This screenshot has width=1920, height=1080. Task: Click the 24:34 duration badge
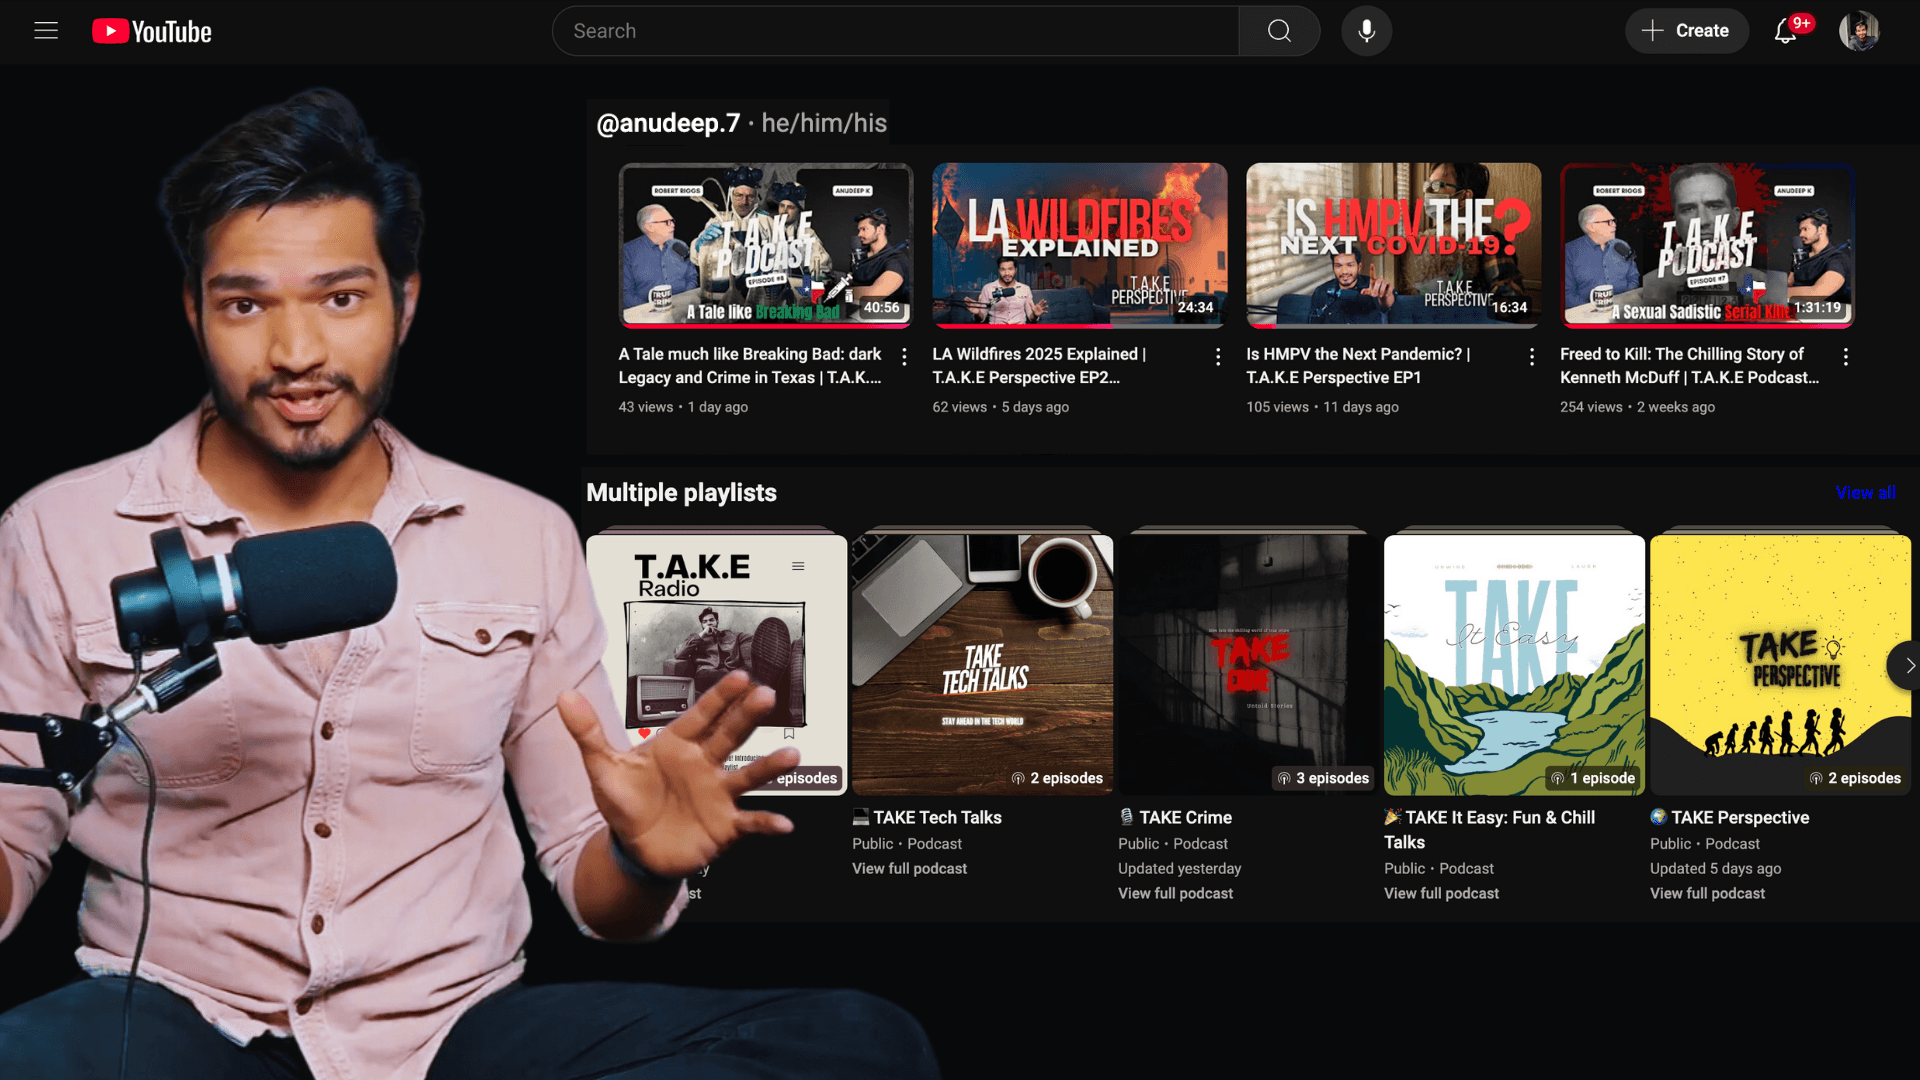[1195, 308]
